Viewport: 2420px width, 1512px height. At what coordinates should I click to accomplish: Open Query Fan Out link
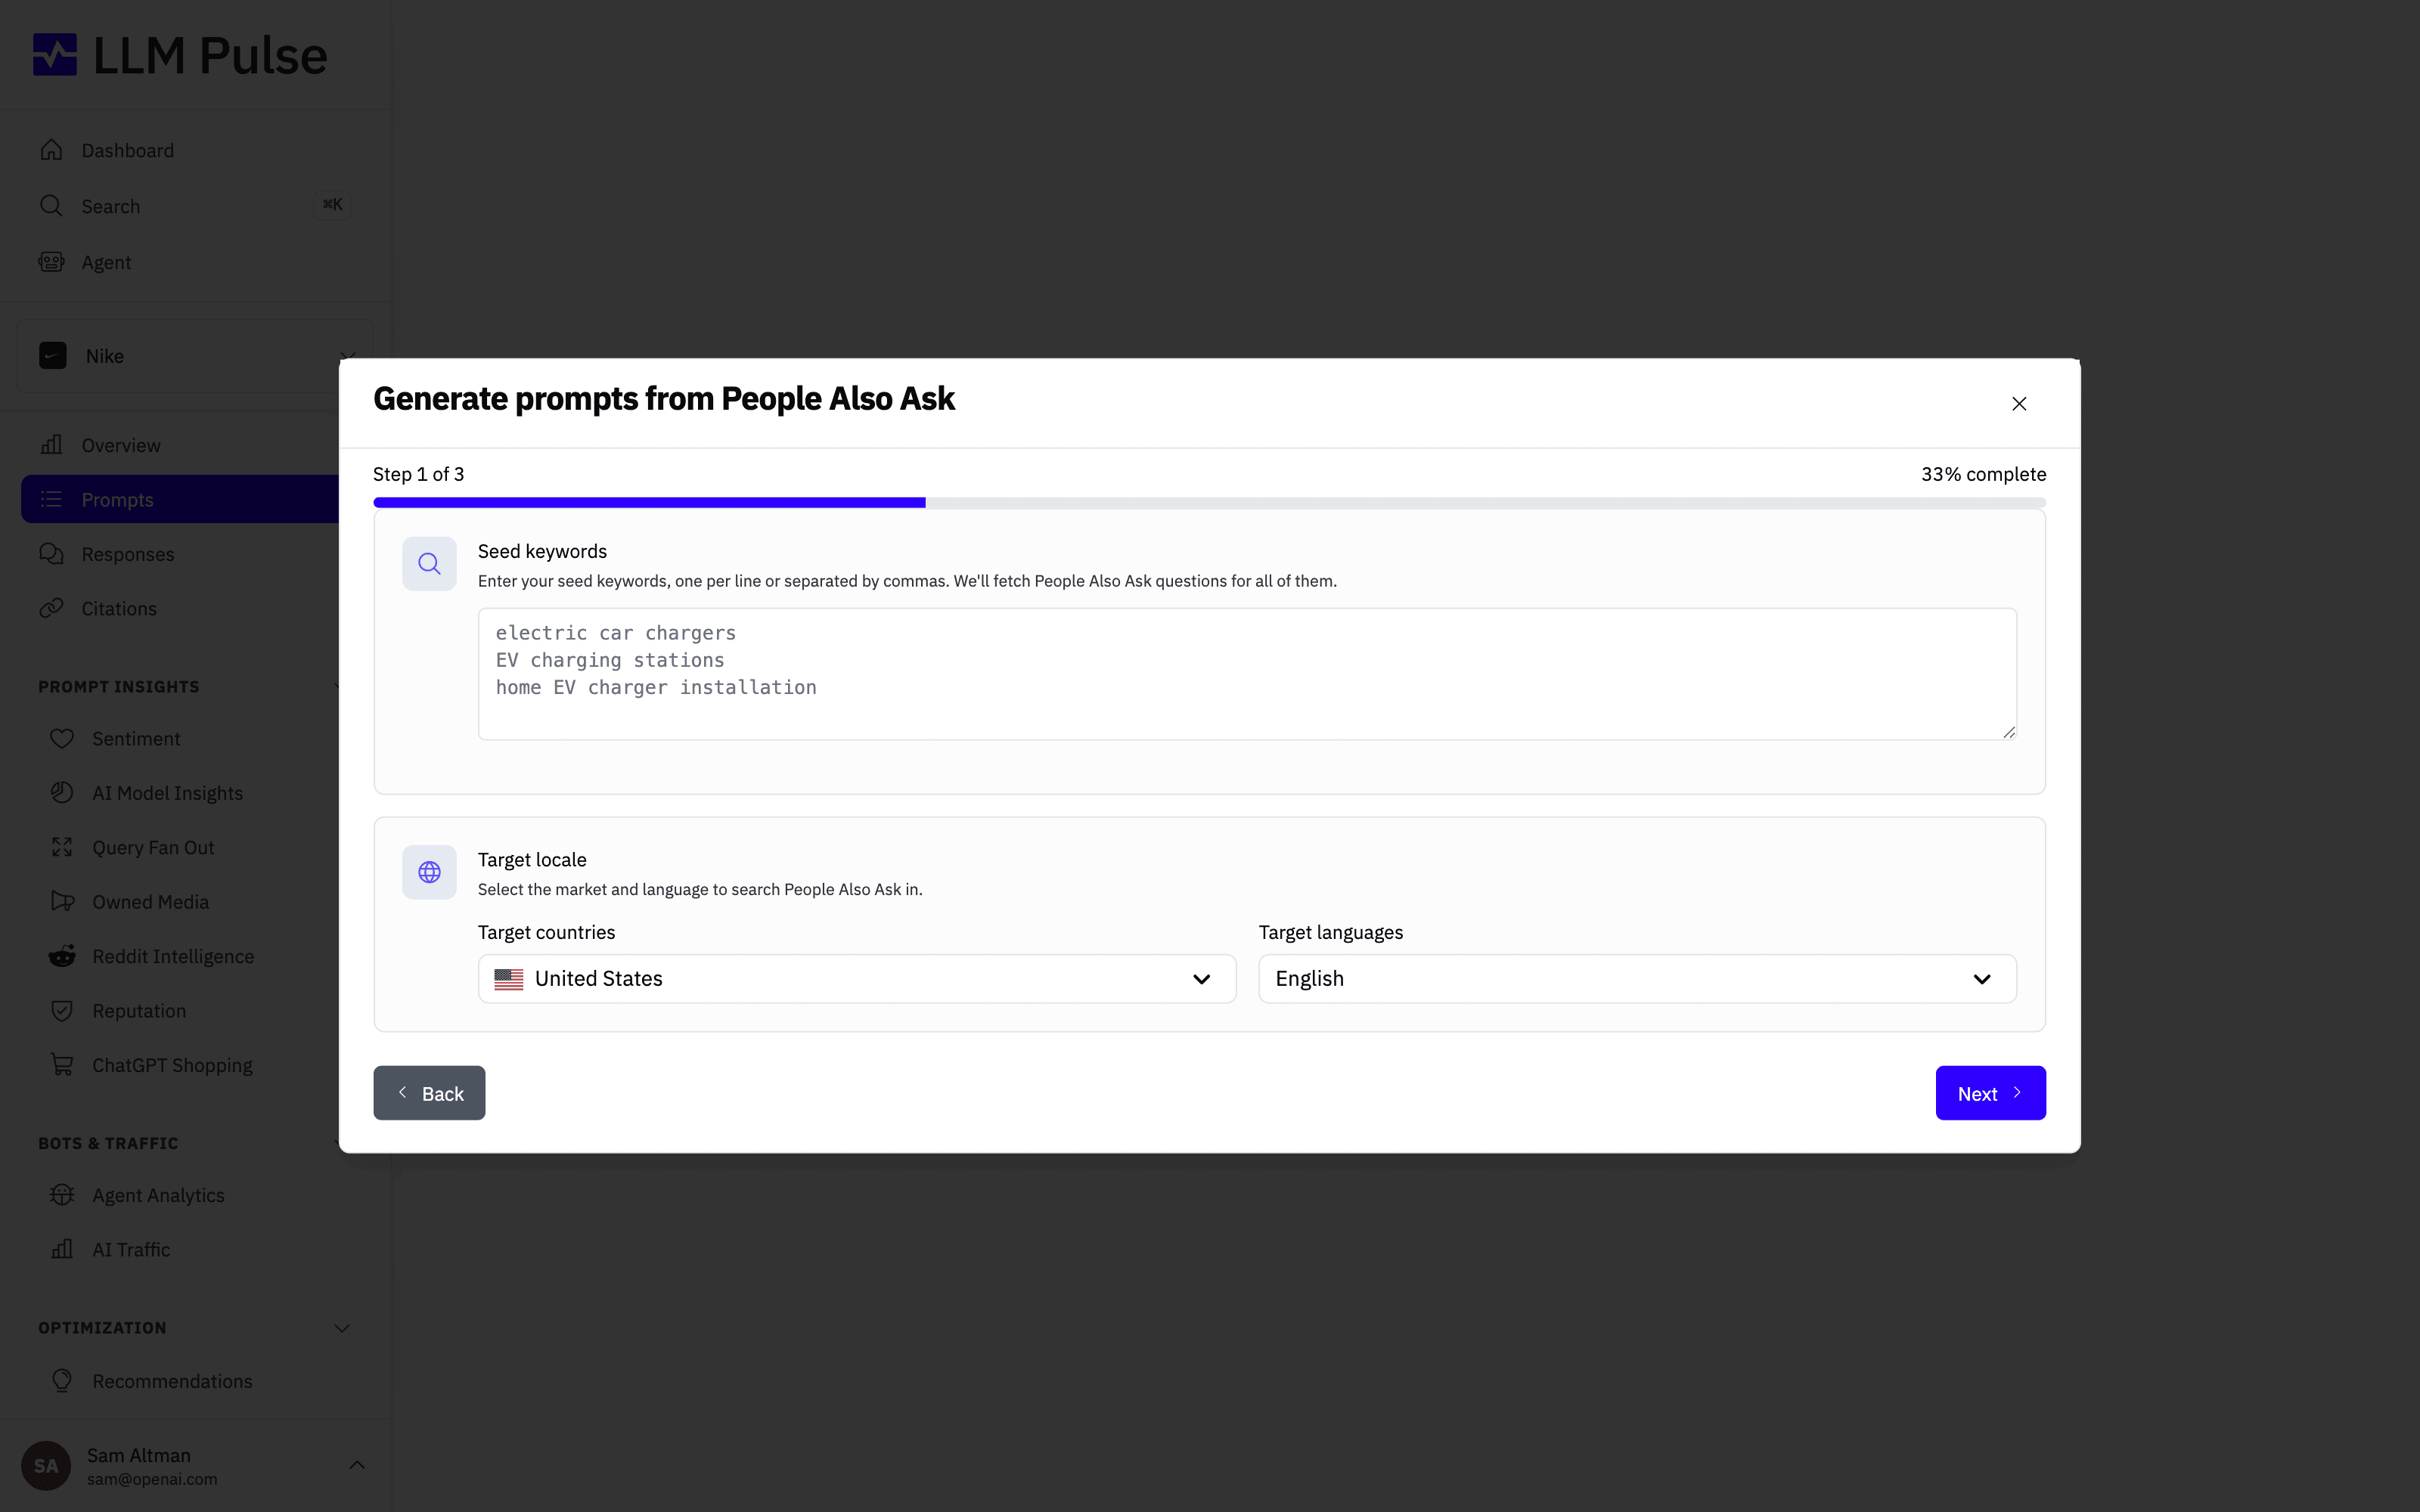(153, 847)
